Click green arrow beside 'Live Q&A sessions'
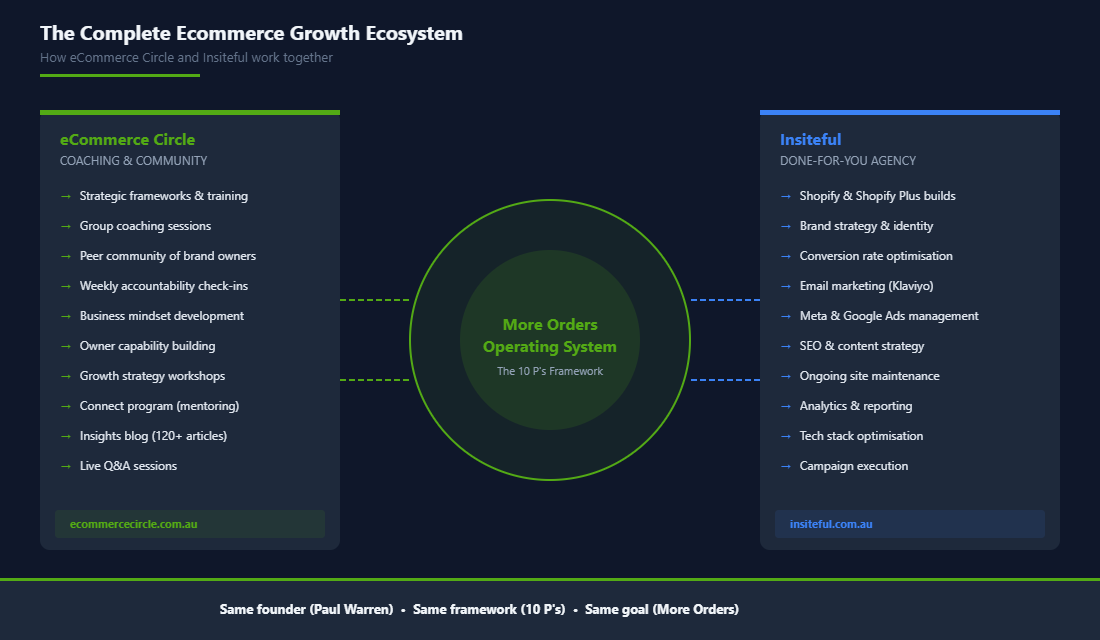The image size is (1100, 640). pyautogui.click(x=66, y=467)
